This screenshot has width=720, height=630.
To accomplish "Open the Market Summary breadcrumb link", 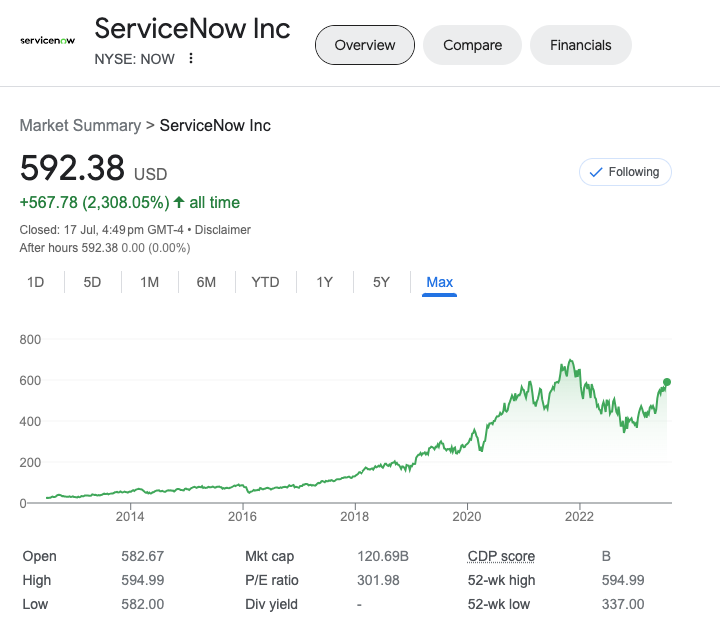I will point(80,125).
